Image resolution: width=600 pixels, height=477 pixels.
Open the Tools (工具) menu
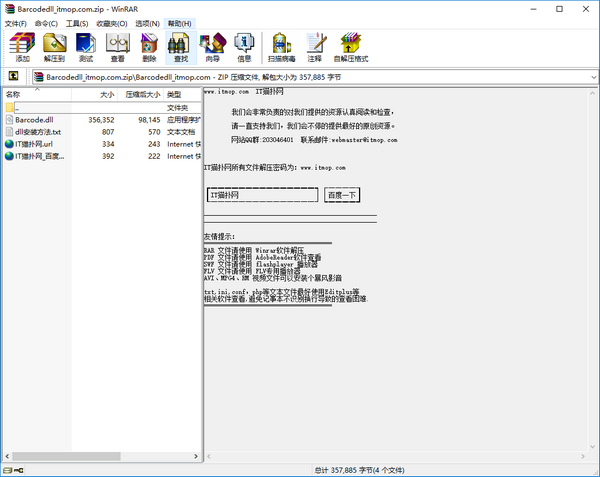coord(77,24)
